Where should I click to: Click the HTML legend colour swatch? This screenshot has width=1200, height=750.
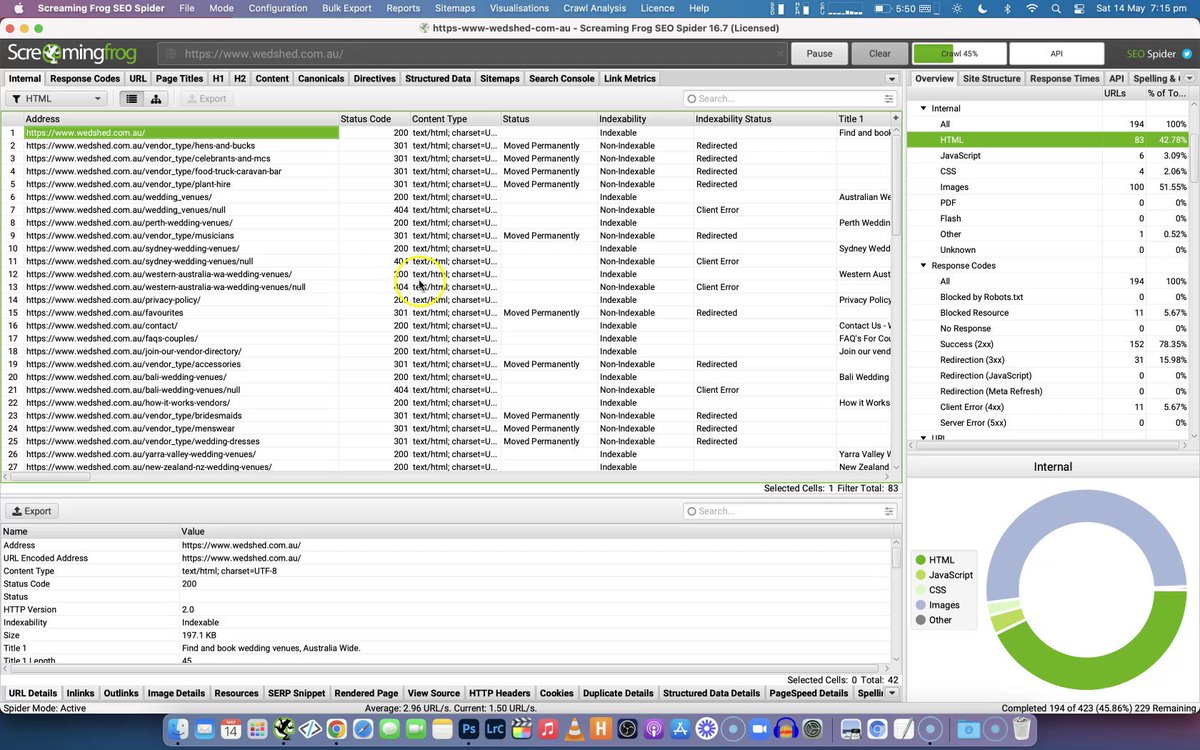click(x=921, y=560)
